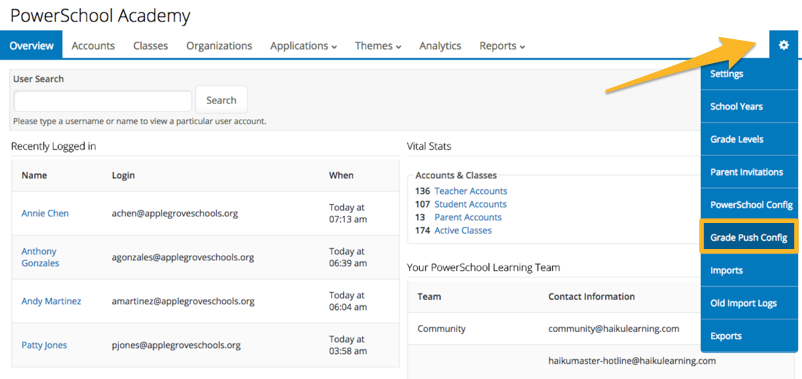Click the Recently Logged in heading
The width and height of the screenshot is (802, 379).
tap(53, 146)
